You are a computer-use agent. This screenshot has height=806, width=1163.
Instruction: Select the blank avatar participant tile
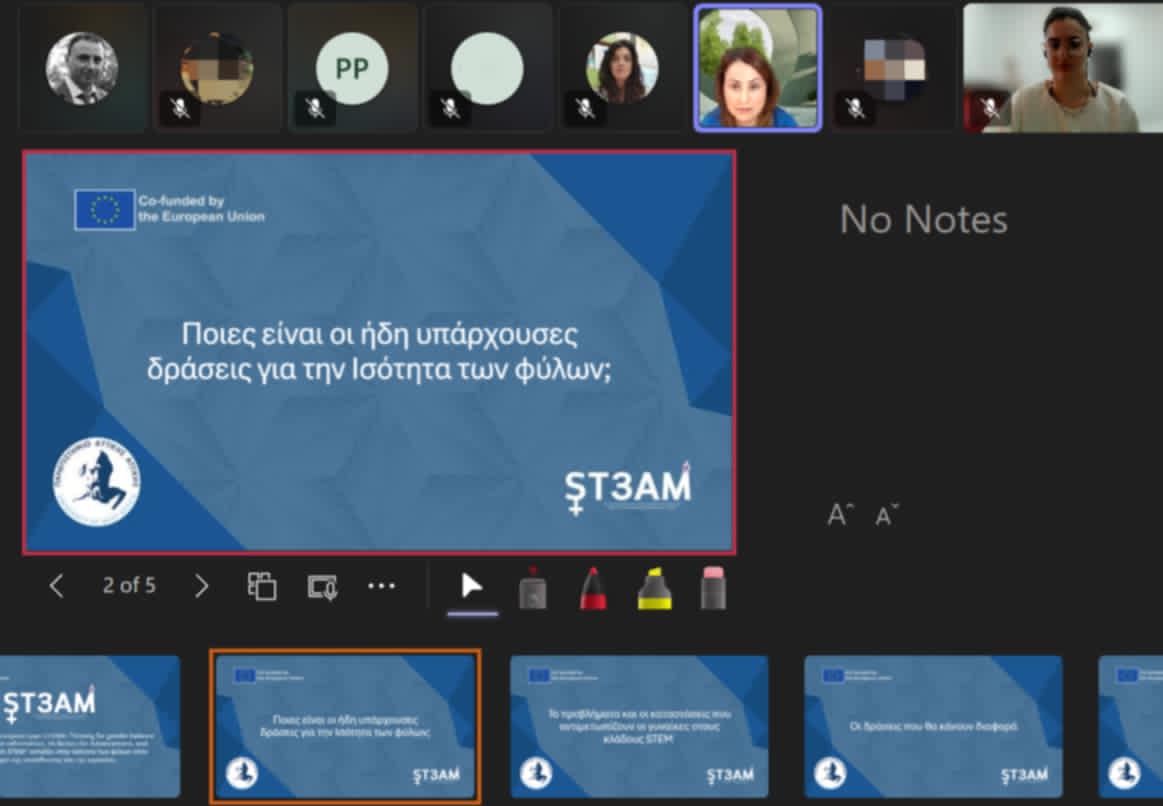(x=487, y=68)
